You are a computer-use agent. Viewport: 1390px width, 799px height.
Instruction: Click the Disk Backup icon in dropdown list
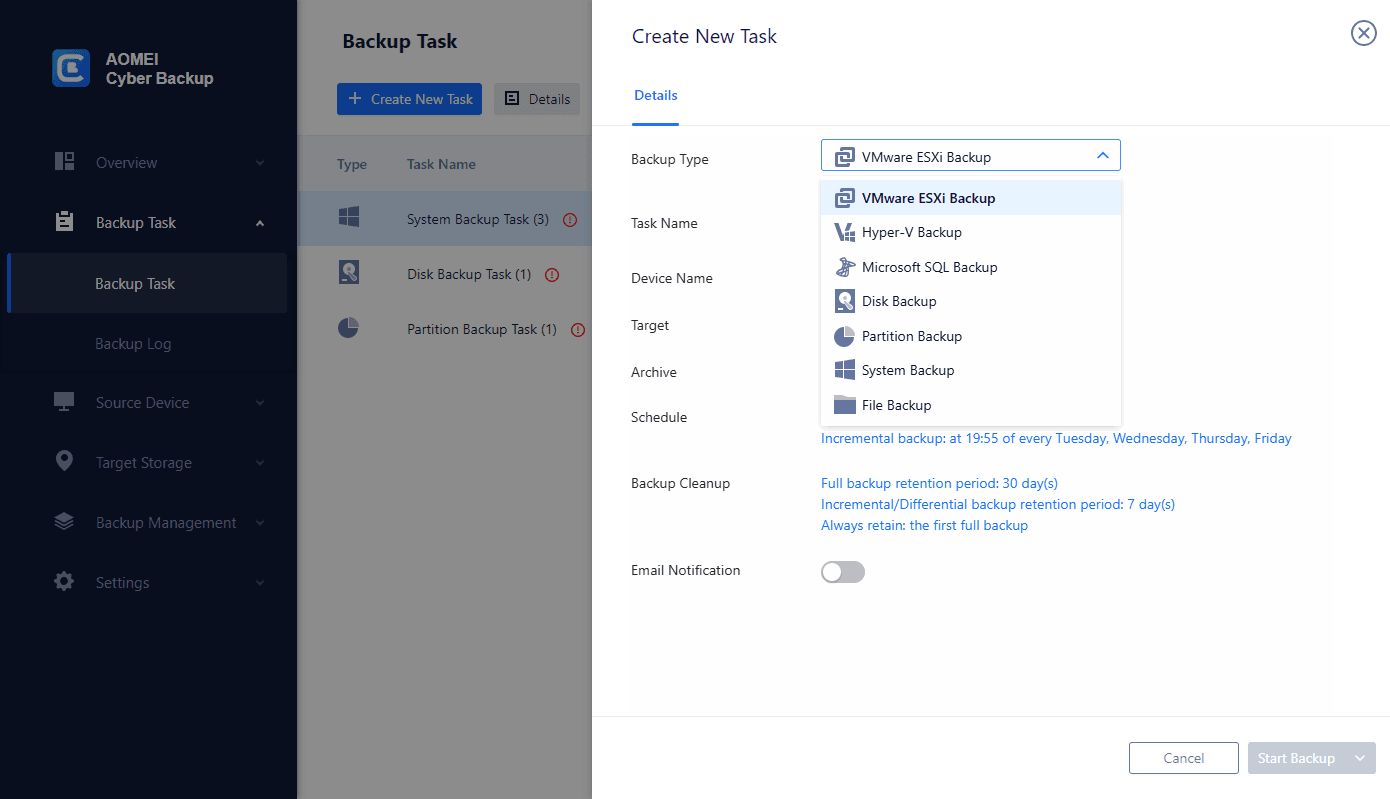pyautogui.click(x=845, y=301)
